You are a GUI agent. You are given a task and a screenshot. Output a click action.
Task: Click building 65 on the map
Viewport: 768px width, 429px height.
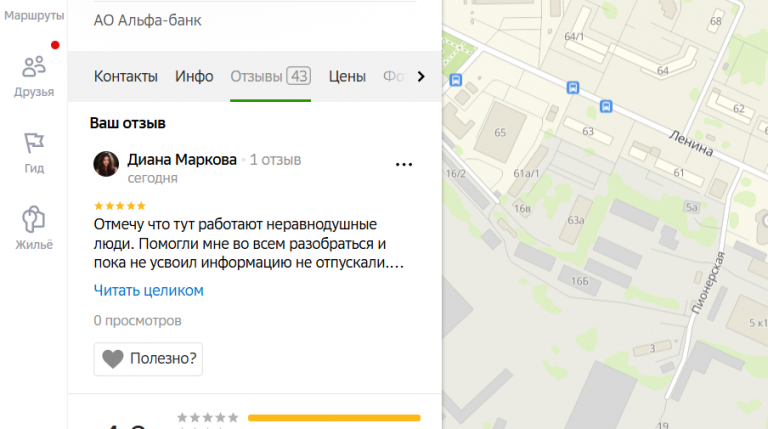[x=500, y=132]
